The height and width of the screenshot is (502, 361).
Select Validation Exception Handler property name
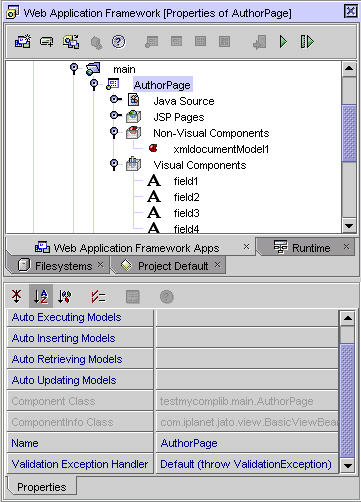[80, 465]
